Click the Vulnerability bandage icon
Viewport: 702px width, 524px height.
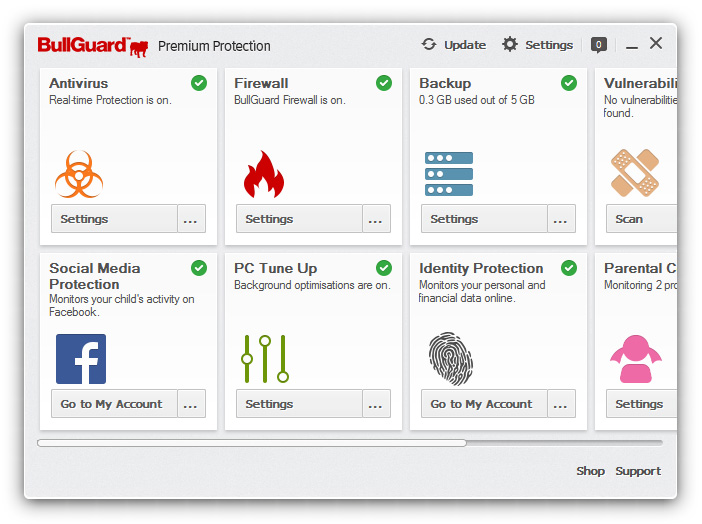(634, 173)
